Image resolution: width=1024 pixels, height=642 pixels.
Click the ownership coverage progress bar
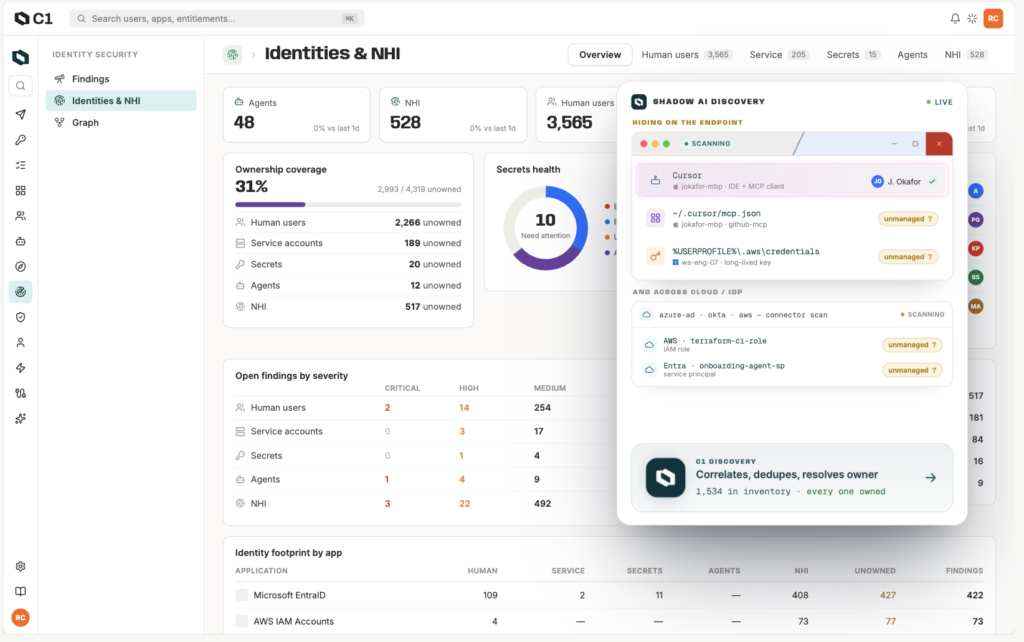[348, 204]
